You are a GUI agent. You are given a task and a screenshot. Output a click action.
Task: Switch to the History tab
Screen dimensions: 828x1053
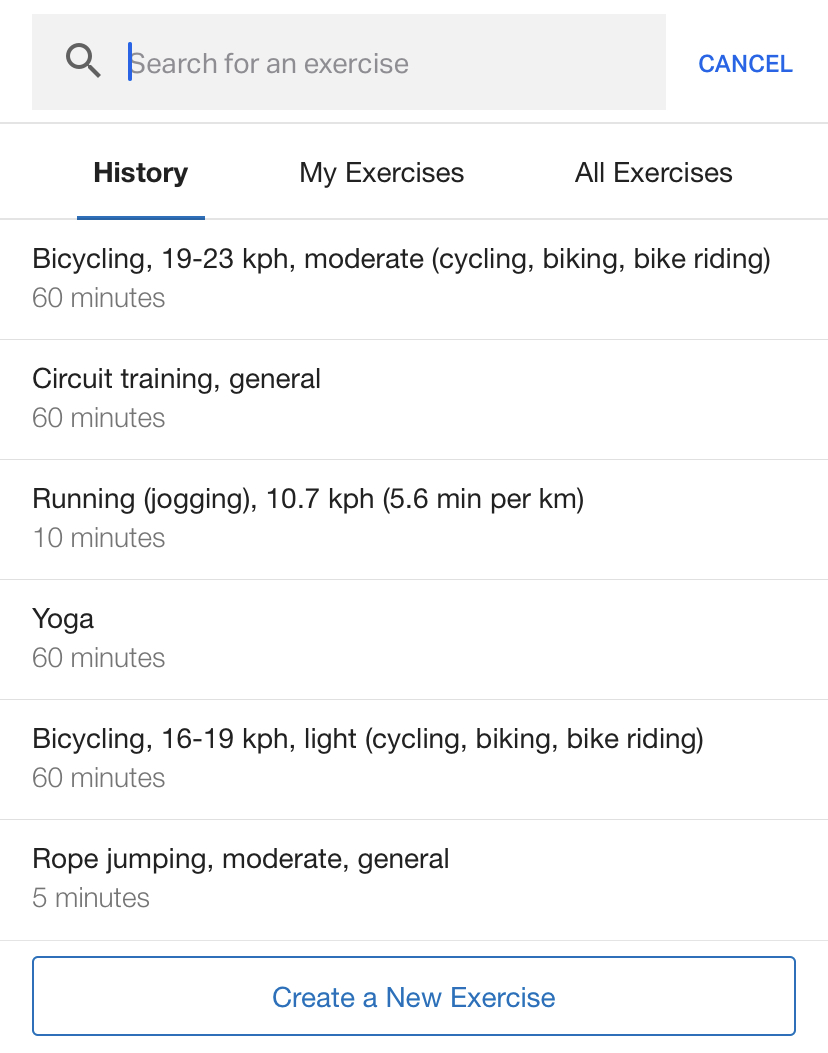point(141,173)
